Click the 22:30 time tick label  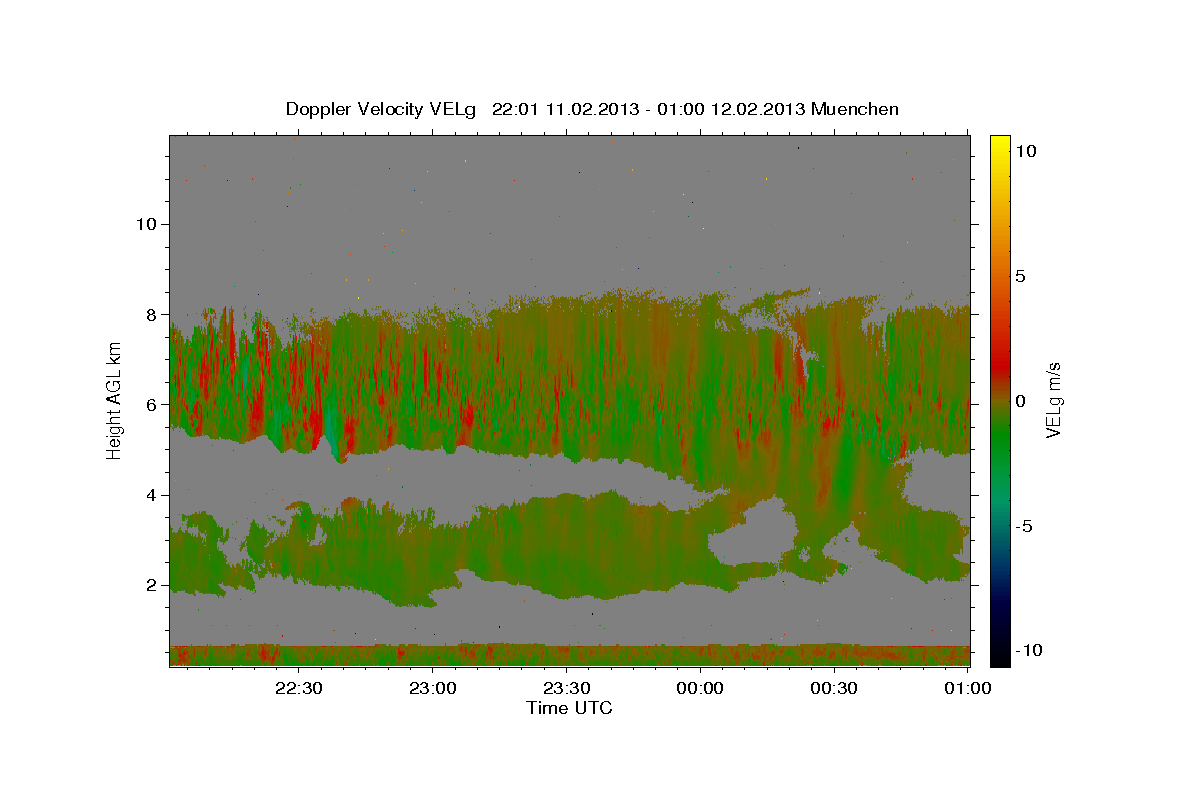pos(298,689)
